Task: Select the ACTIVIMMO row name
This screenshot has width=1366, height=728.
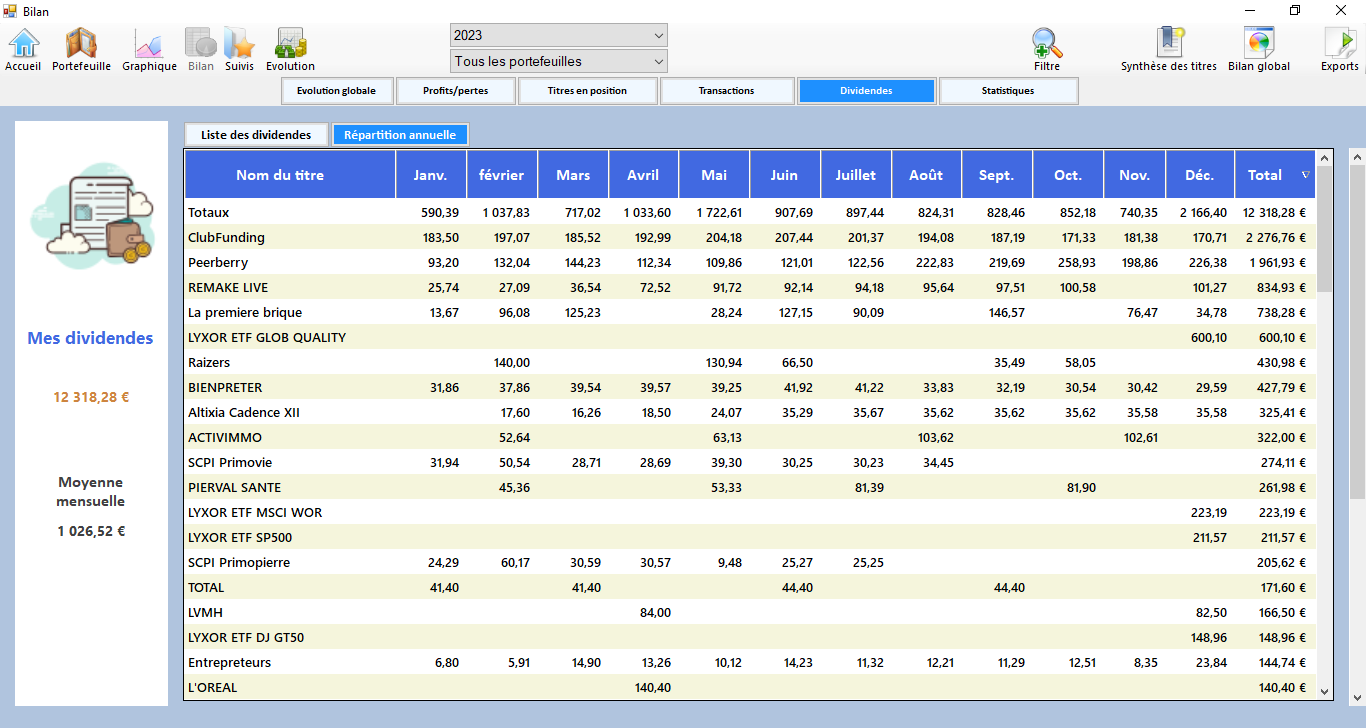Action: pyautogui.click(x=223, y=437)
